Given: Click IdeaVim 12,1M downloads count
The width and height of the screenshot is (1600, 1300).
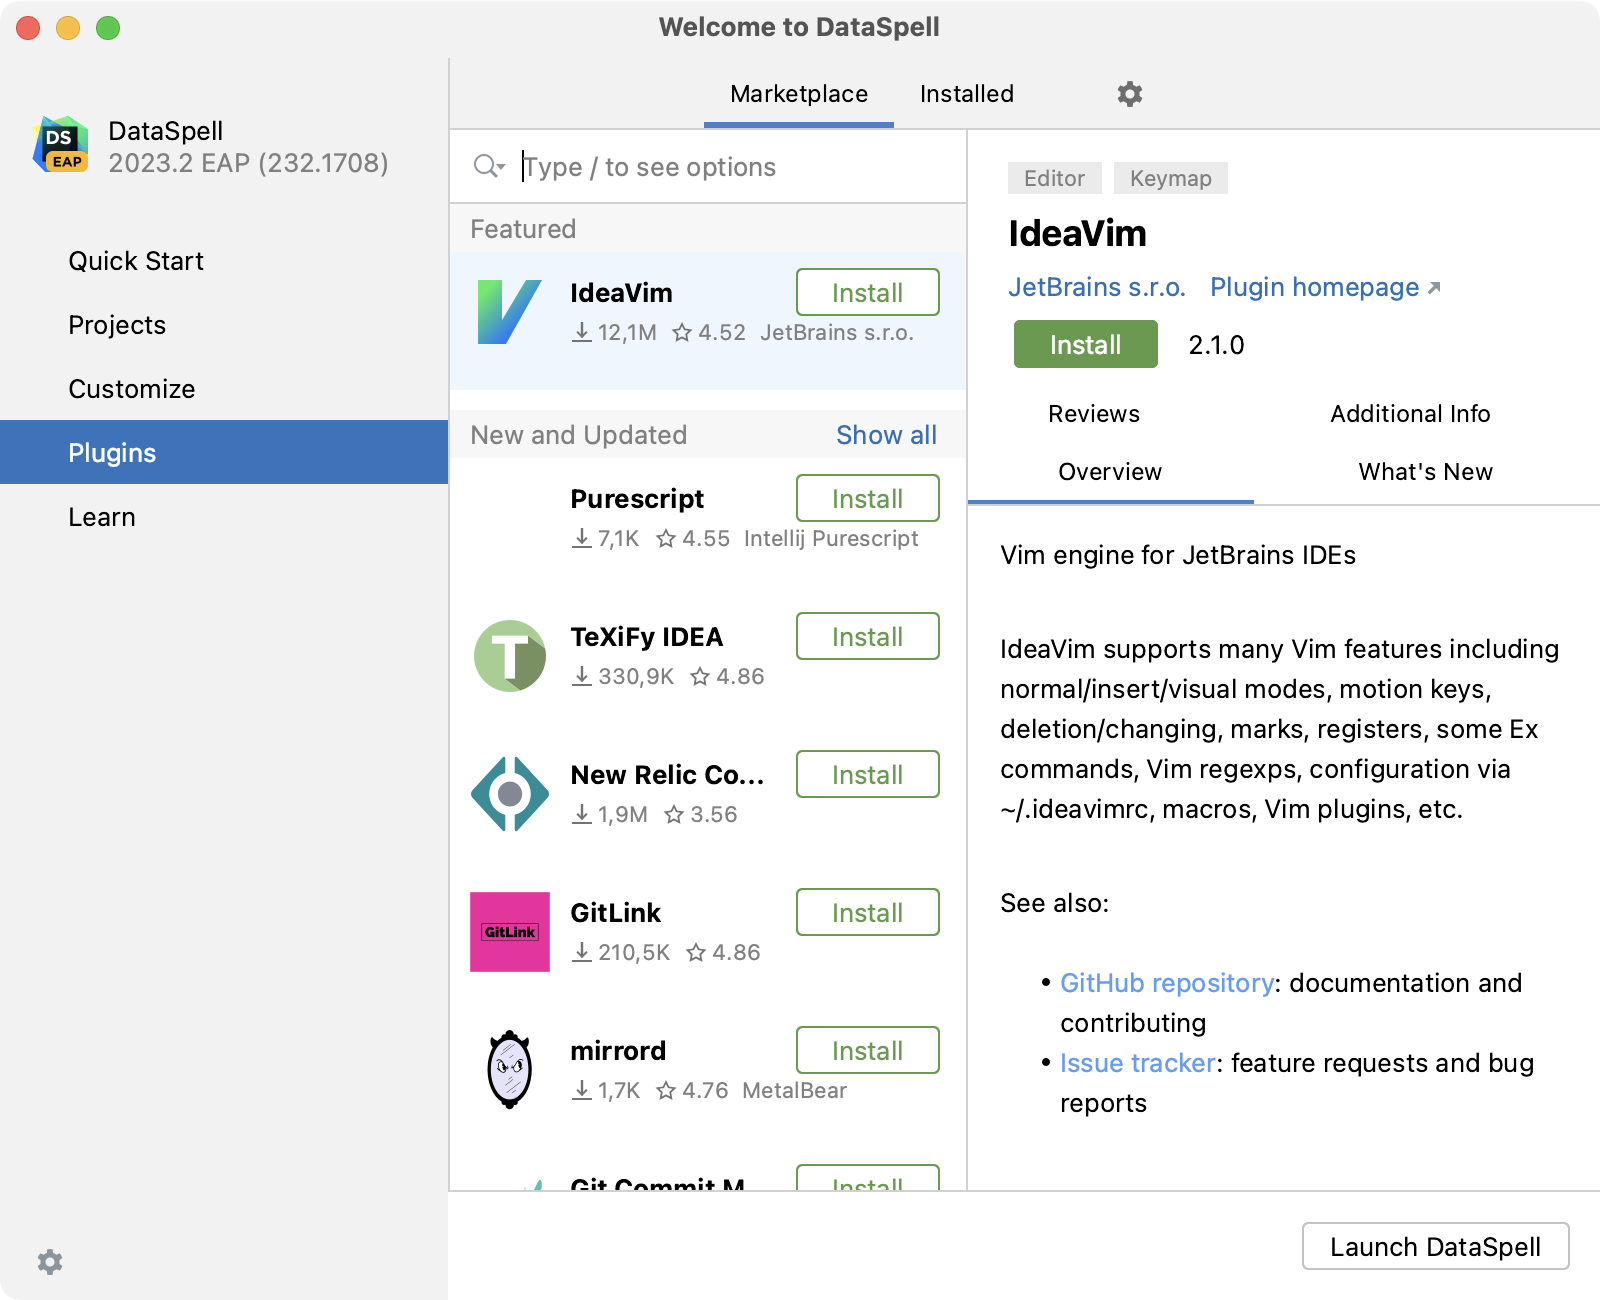Looking at the screenshot, I should click(614, 333).
